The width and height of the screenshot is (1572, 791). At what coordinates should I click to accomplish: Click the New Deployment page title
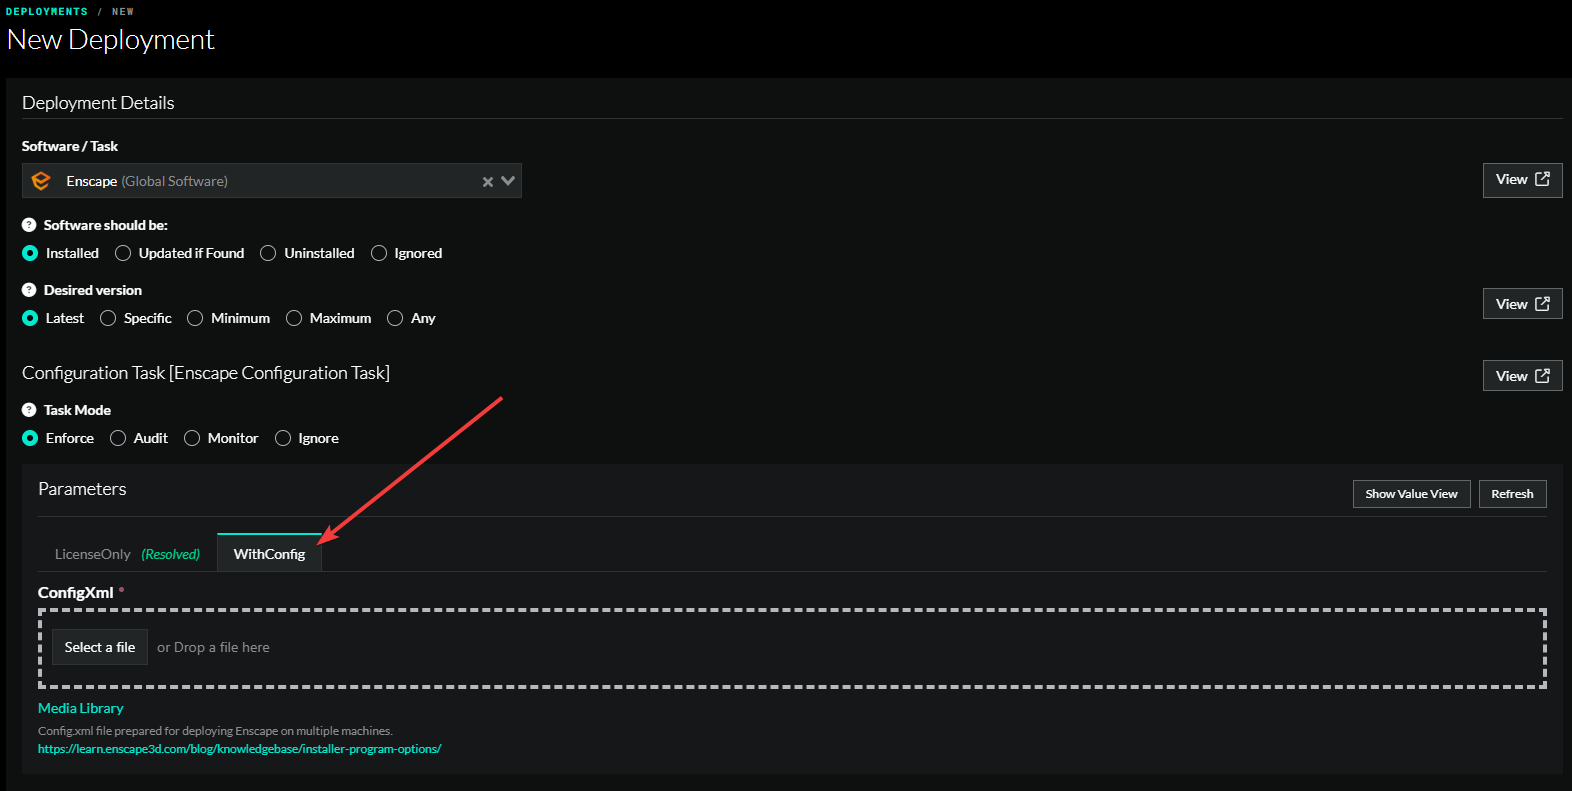[110, 40]
